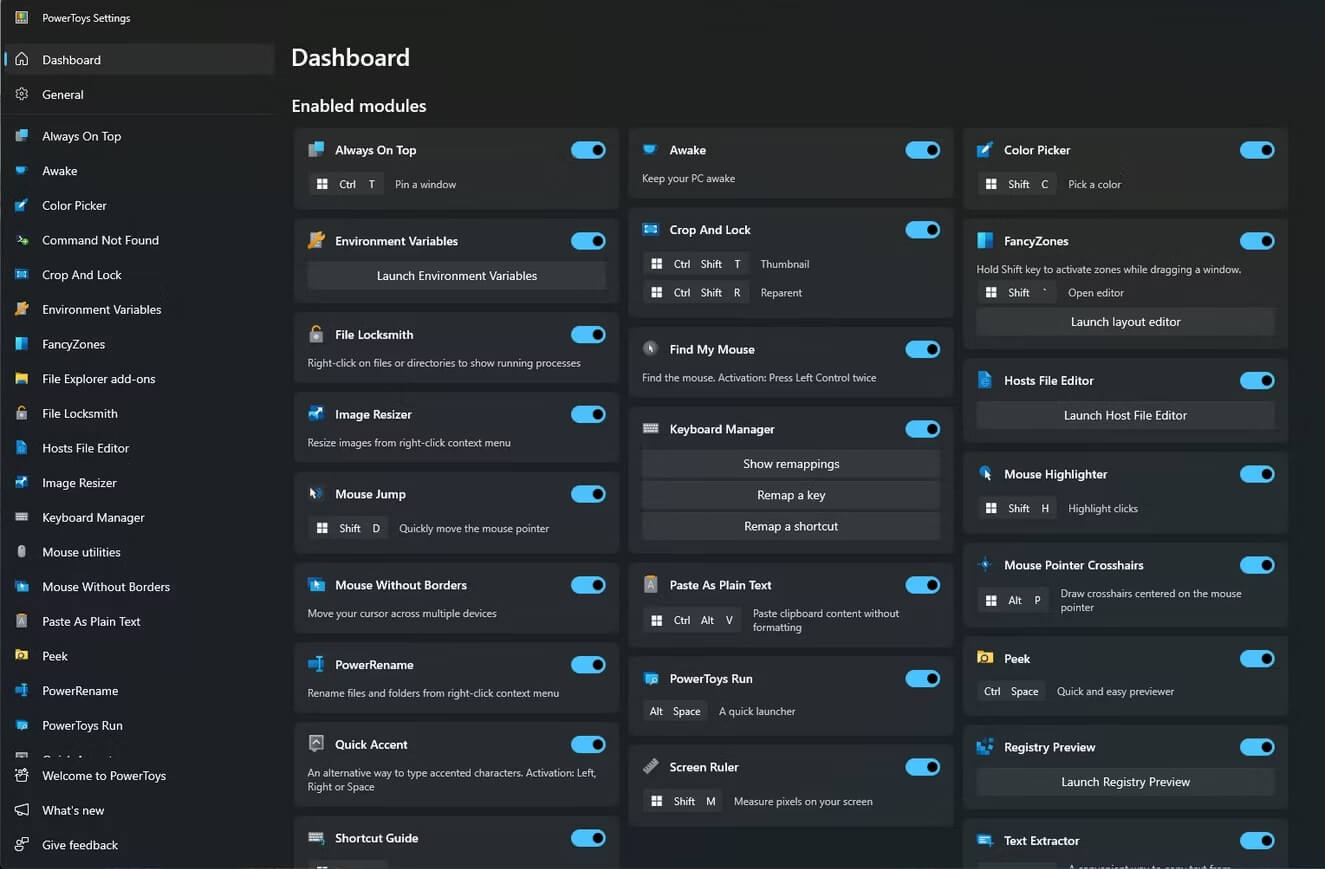This screenshot has height=869, width=1325.
Task: Click the Mouse Jump card icon
Action: tap(316, 494)
